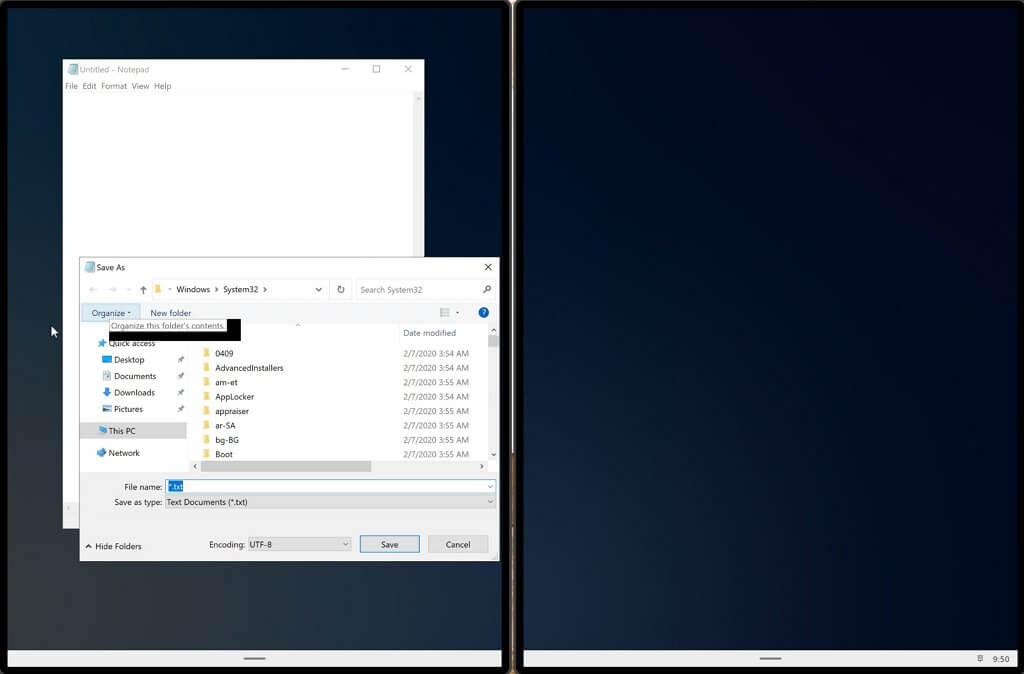The image size is (1024, 674).
Task: Select the 0409 folder
Action: 224,353
